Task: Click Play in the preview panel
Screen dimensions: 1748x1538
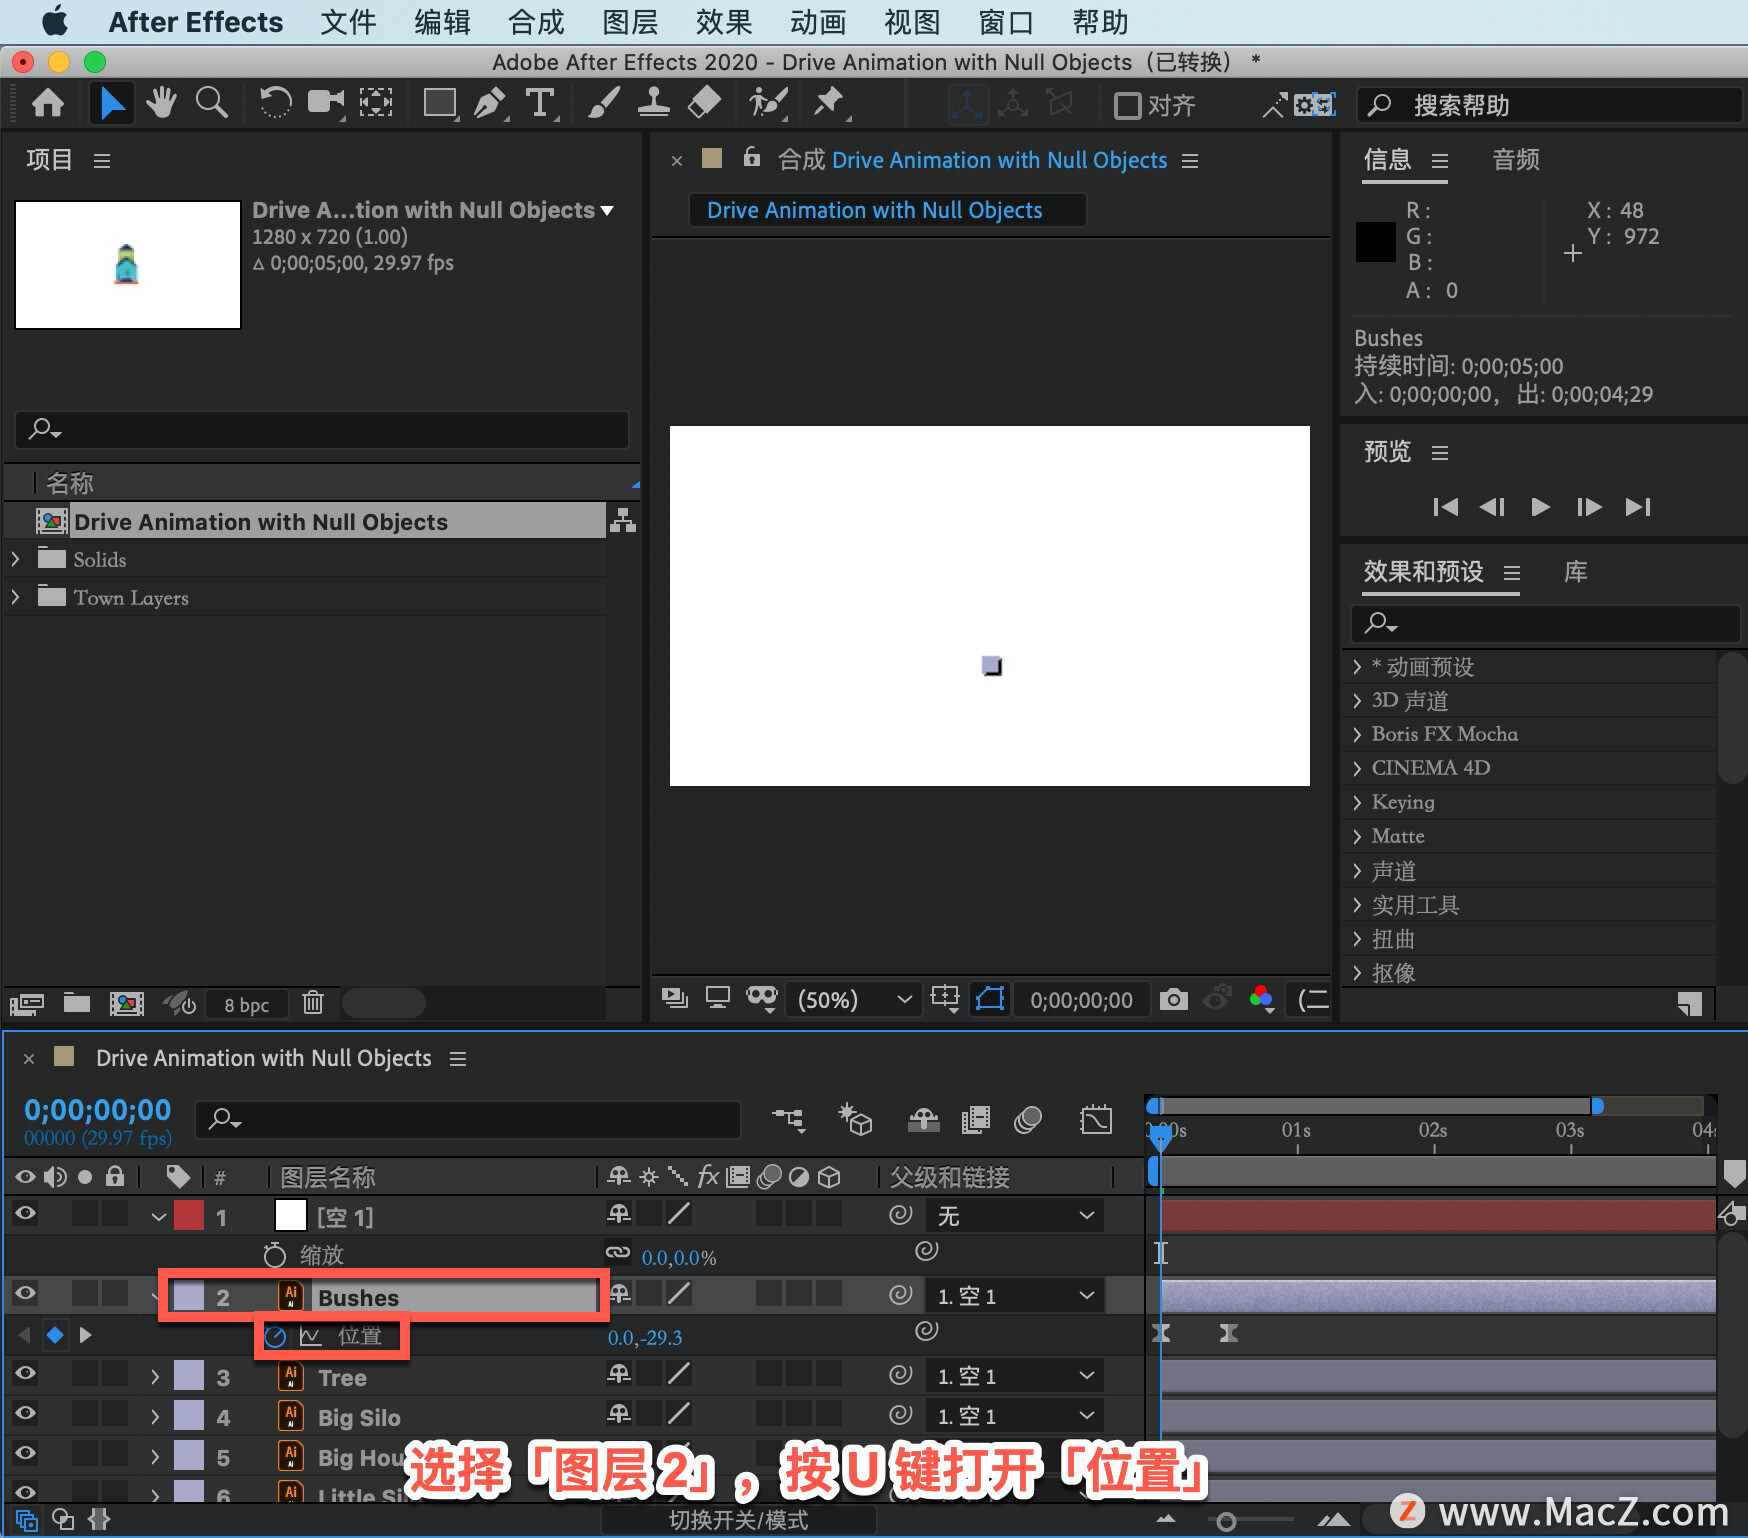Action: pyautogui.click(x=1540, y=507)
